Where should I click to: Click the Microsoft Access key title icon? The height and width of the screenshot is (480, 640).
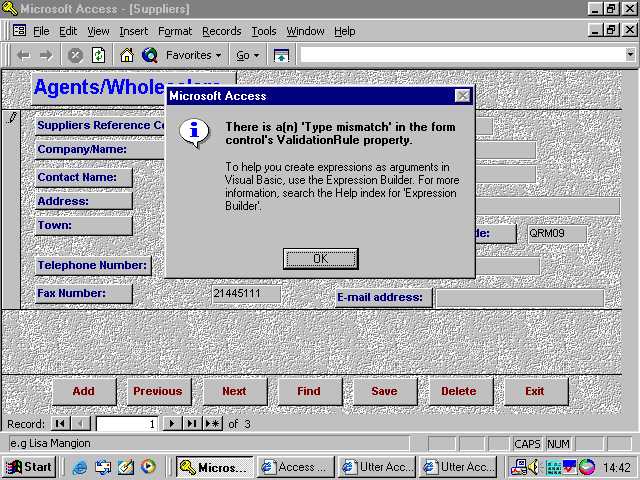[9, 8]
